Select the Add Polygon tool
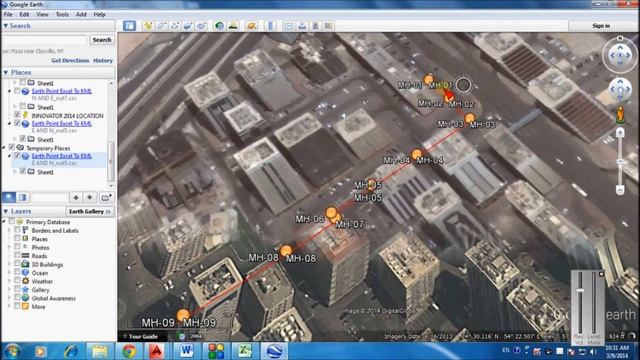640x360 pixels. pos(161,26)
